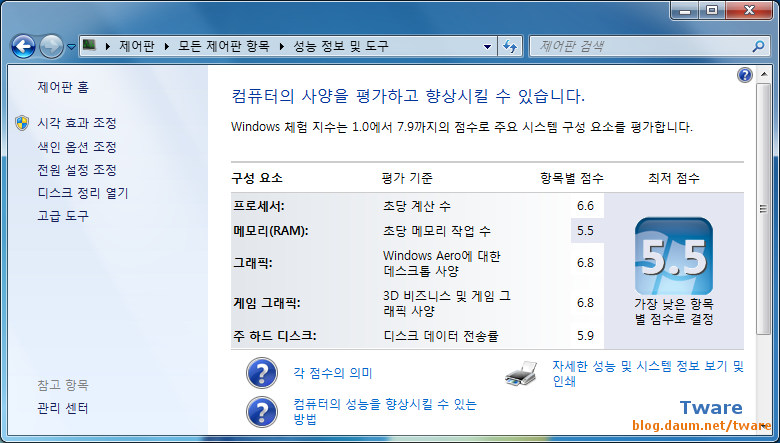Open 관리 센터 link
Screen dimensions: 780x443
(63, 408)
